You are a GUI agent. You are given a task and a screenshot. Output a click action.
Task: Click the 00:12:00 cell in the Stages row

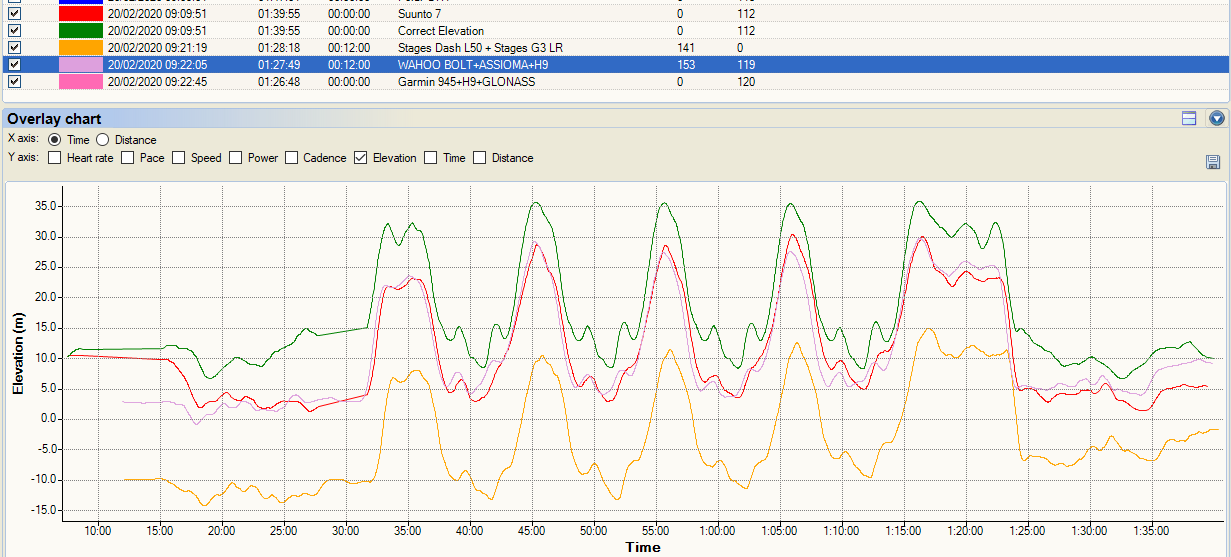349,47
